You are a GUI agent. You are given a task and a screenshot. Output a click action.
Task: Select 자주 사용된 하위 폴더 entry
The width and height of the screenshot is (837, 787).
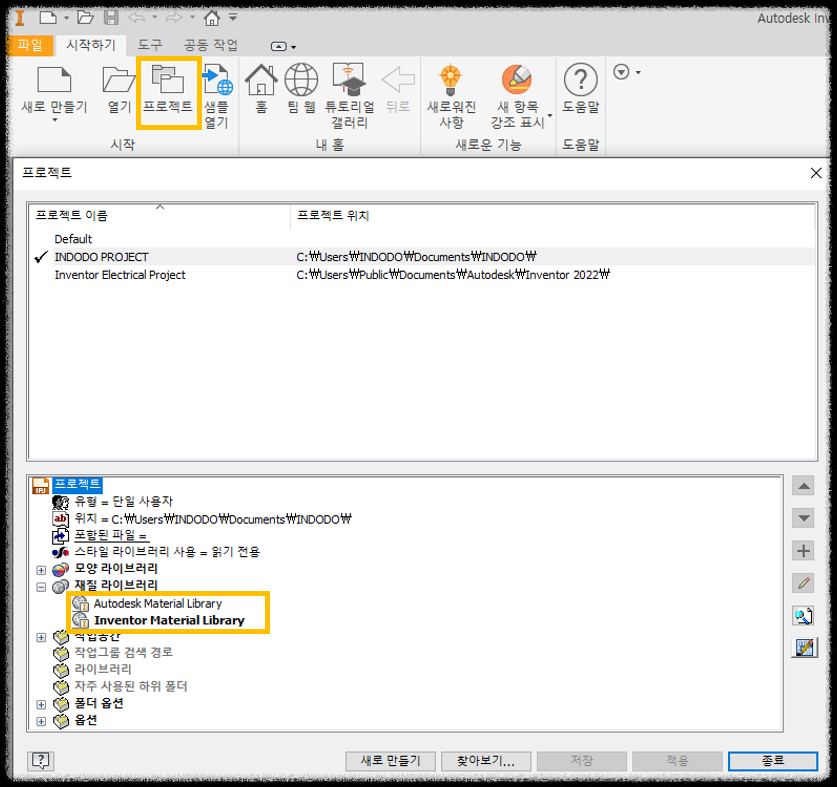click(131, 686)
